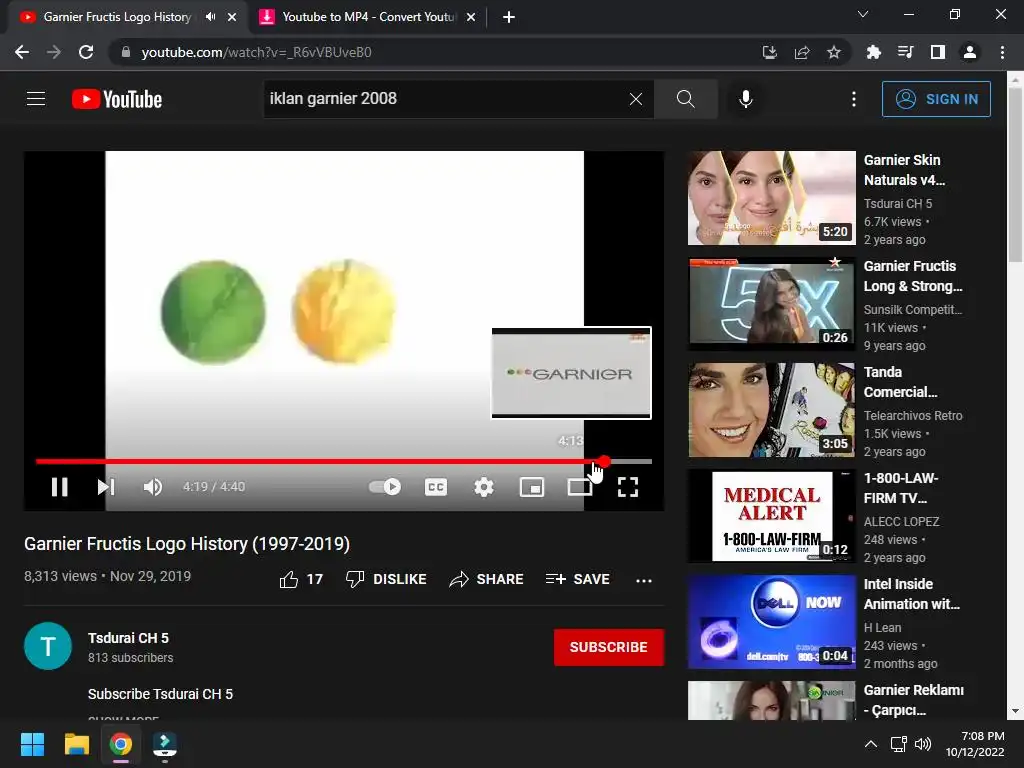Close the Youtube to MP4 tab
This screenshot has height=768, width=1024.
click(470, 18)
